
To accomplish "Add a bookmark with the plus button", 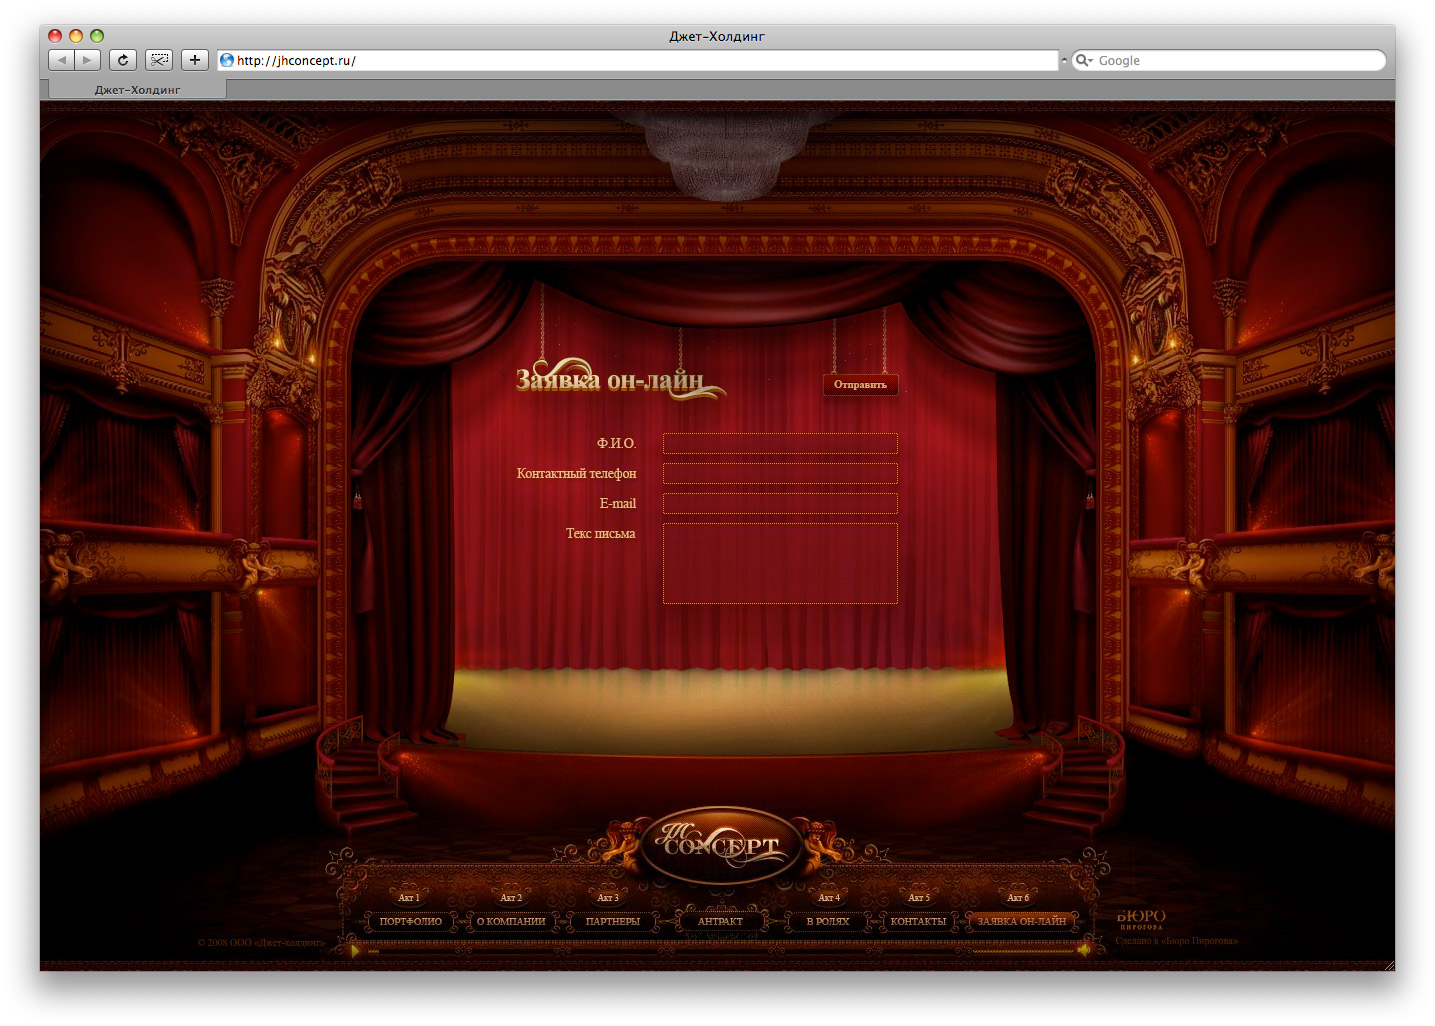I will coord(195,60).
